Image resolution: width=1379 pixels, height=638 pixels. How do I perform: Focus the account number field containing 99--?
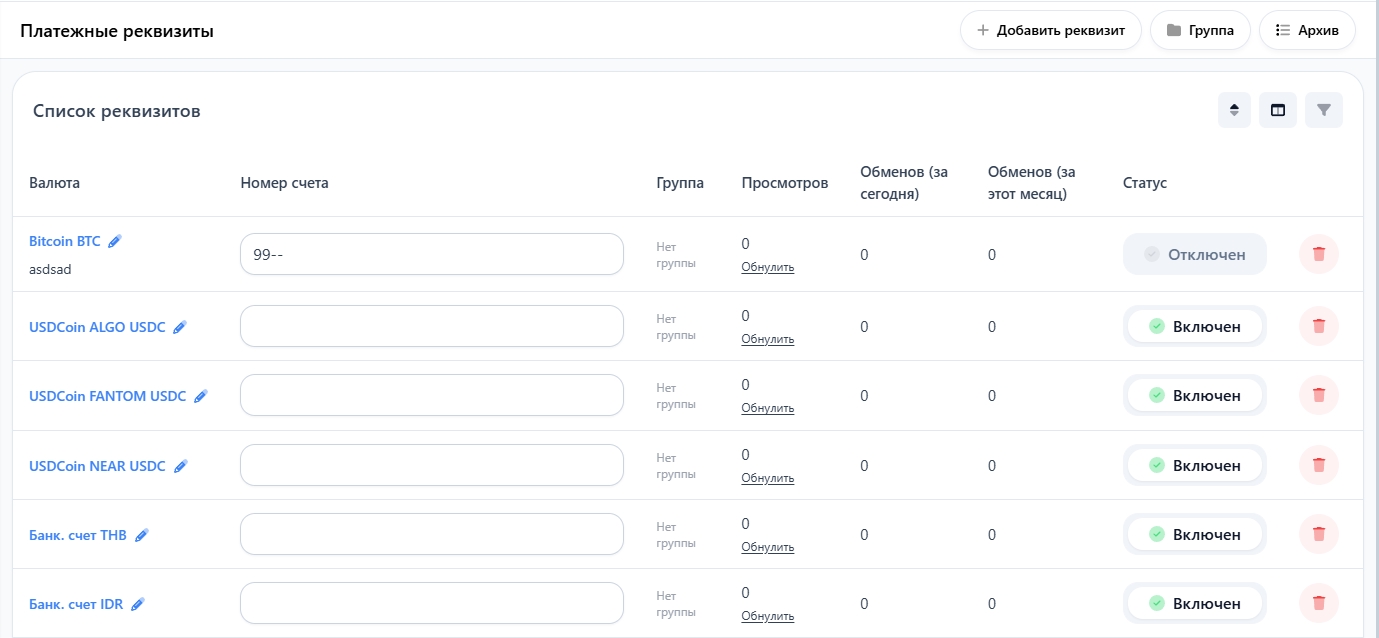(x=431, y=254)
